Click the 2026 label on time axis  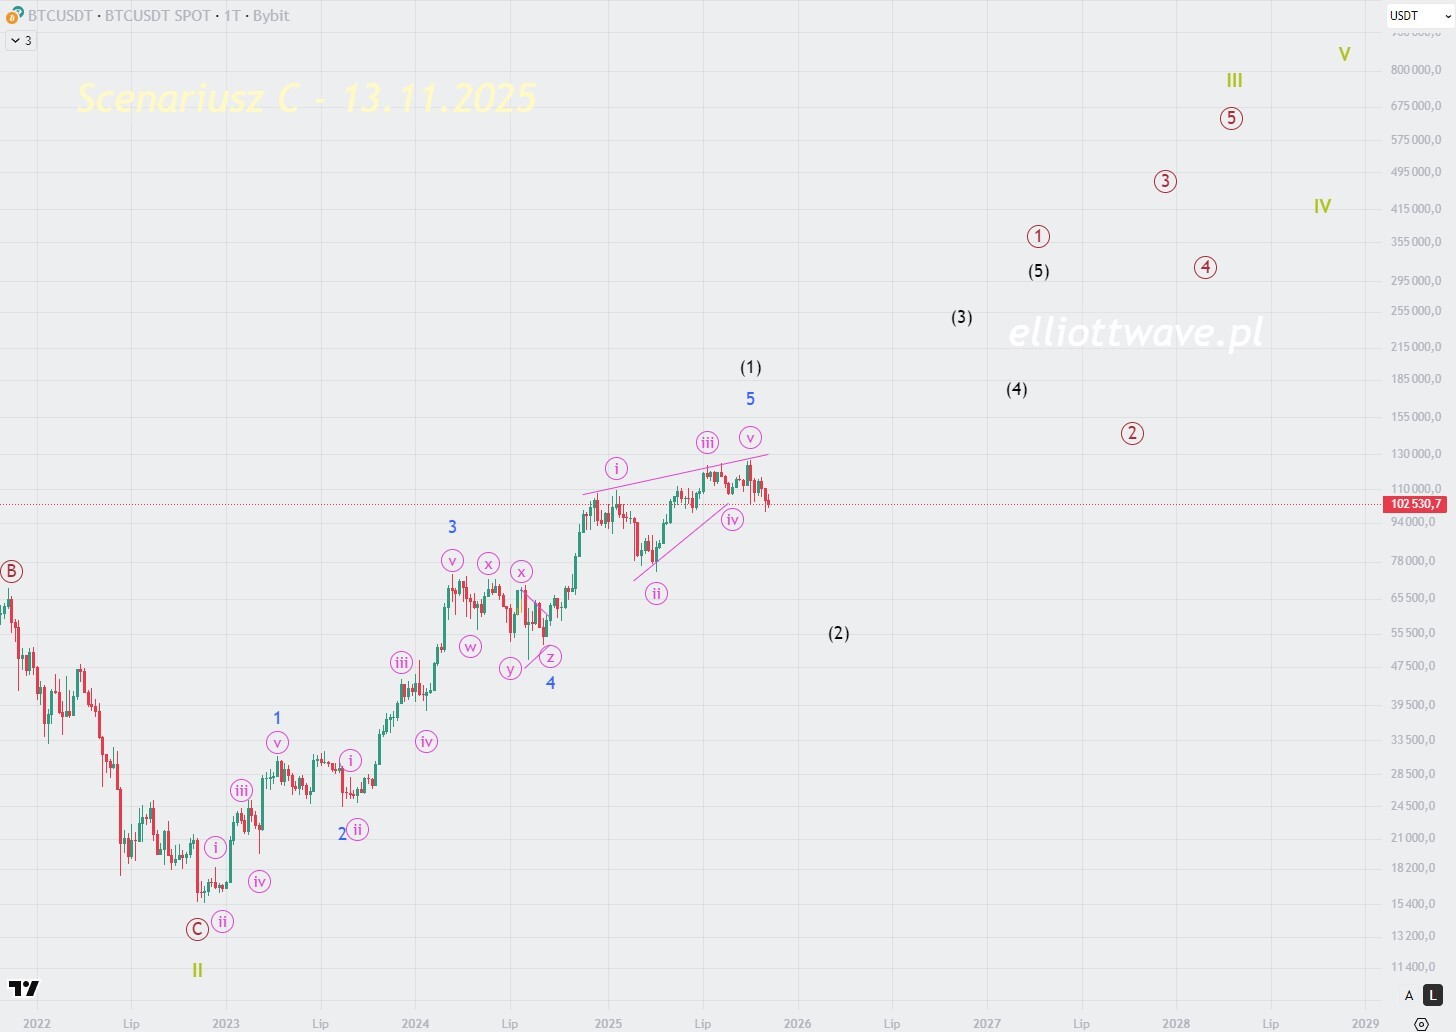(797, 1023)
